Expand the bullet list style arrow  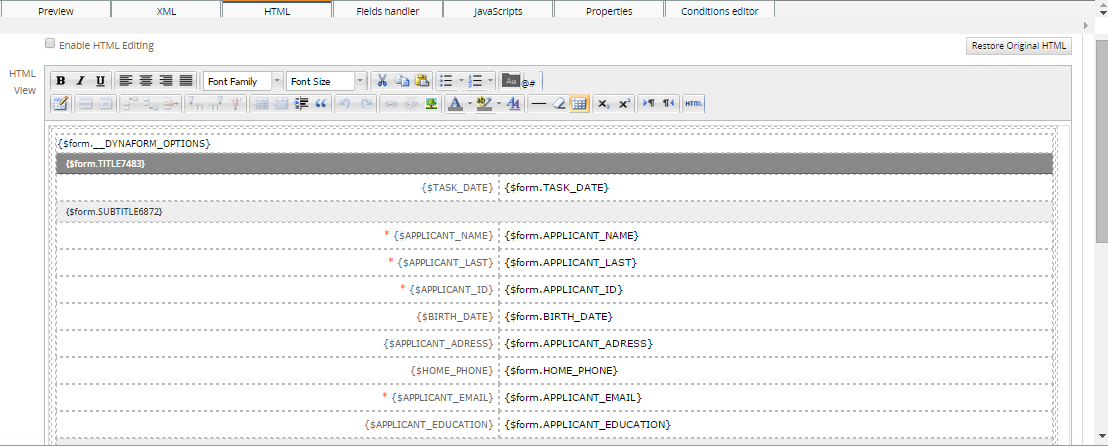click(461, 81)
